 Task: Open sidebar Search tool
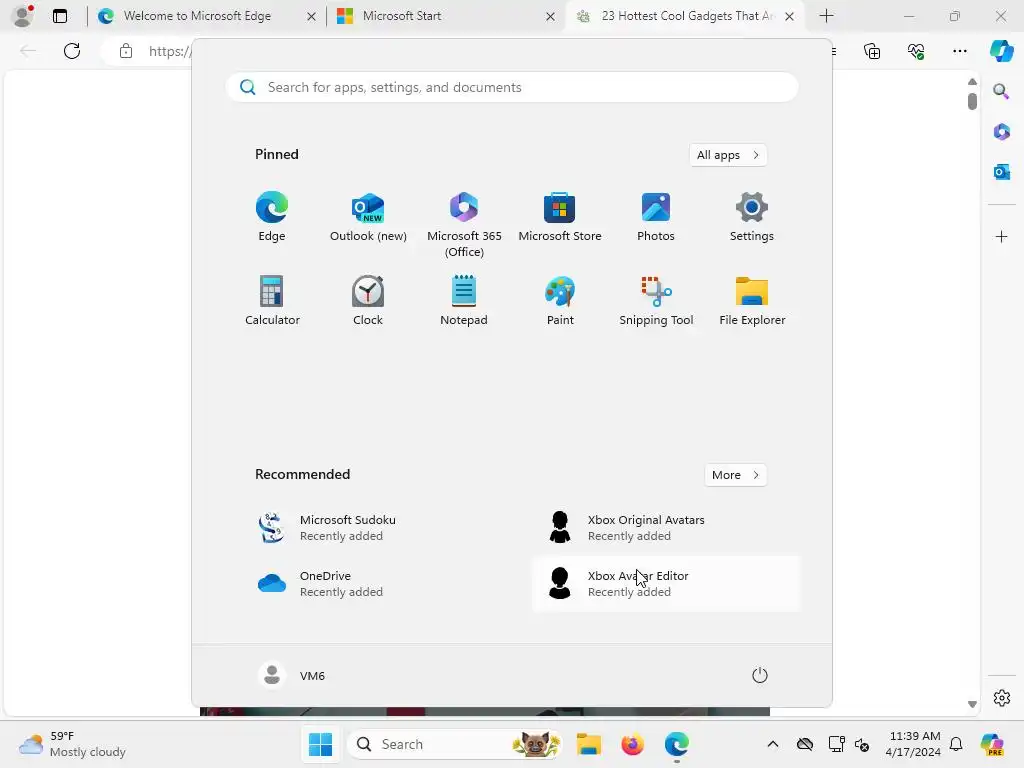(x=1001, y=91)
